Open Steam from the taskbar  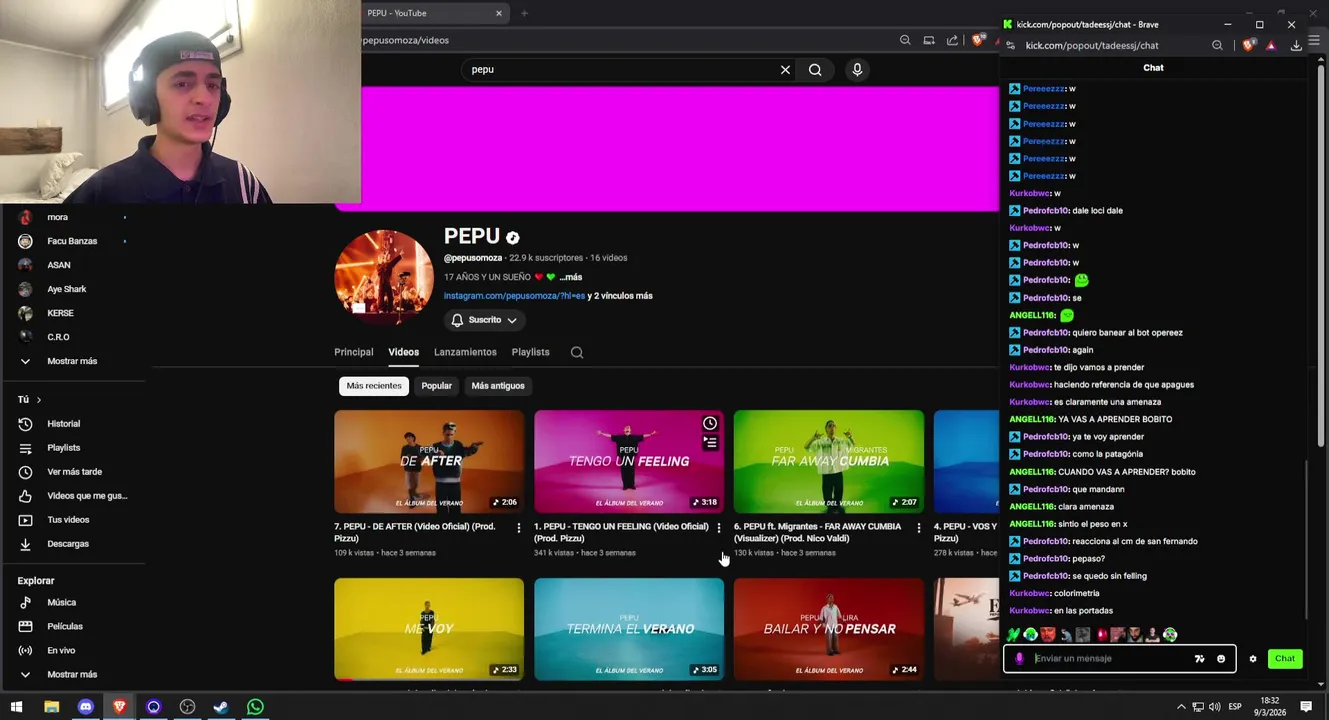pyautogui.click(x=221, y=707)
